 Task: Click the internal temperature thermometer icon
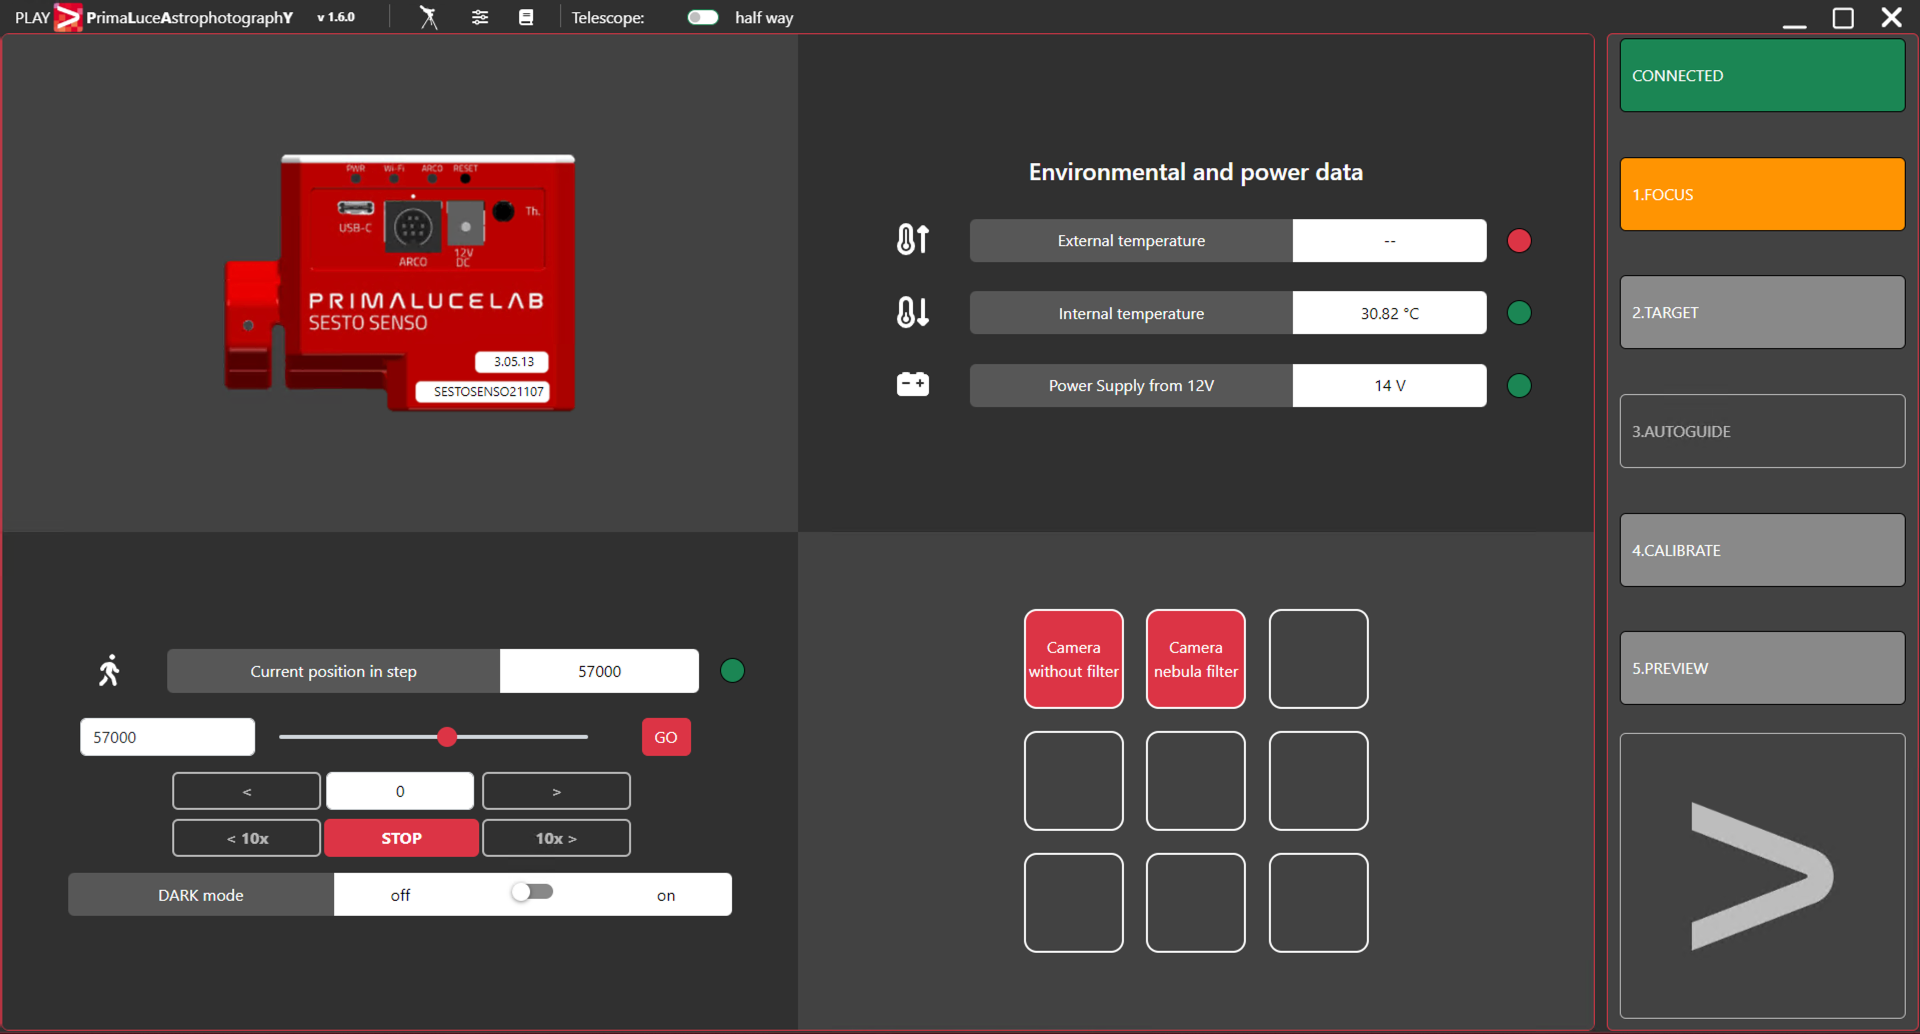coord(912,312)
